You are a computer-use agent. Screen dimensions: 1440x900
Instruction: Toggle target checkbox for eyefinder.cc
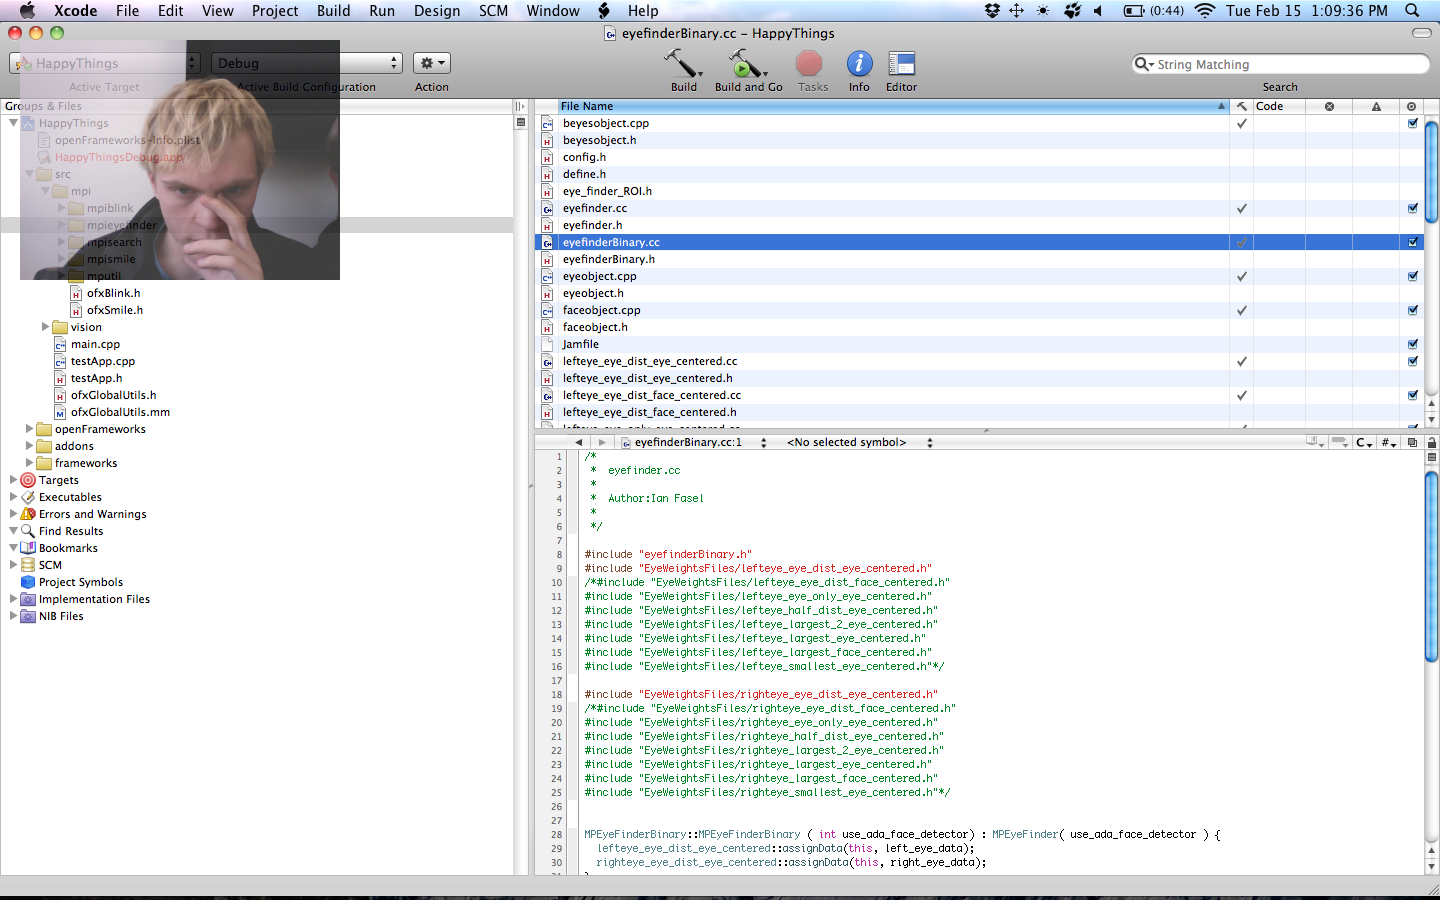coord(1412,209)
